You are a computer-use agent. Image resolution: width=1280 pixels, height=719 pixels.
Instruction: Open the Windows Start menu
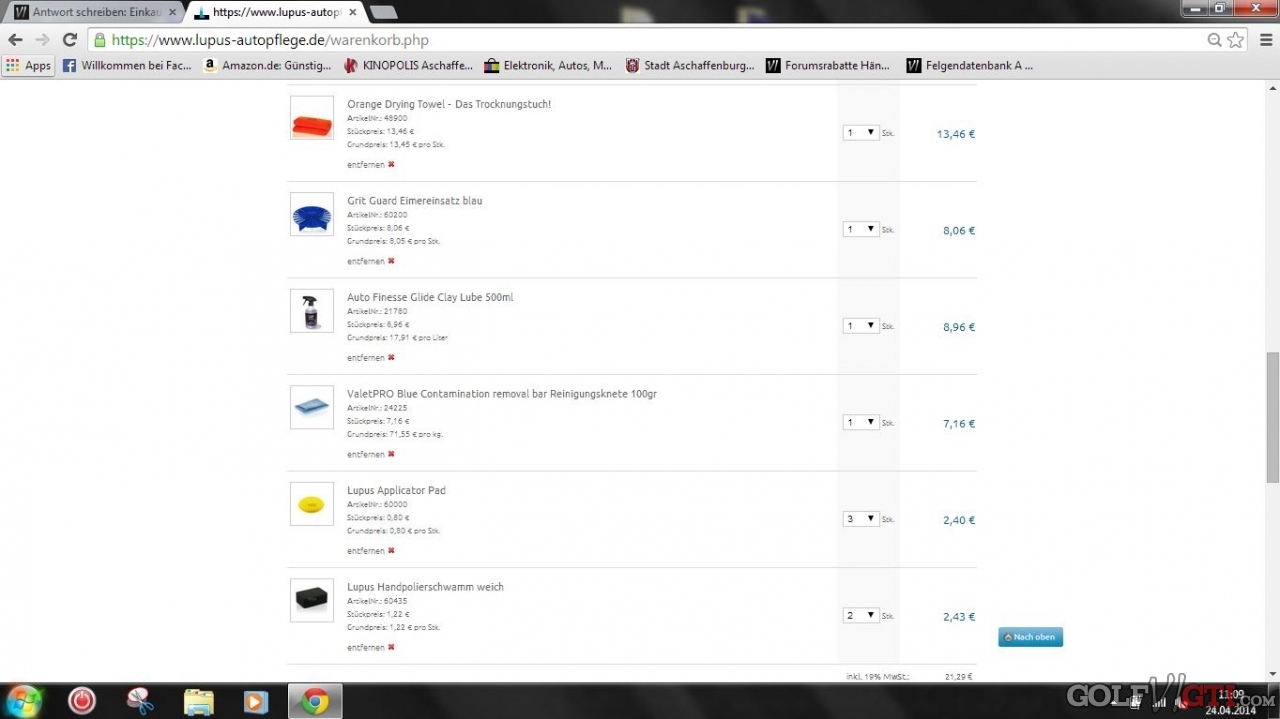pos(24,701)
